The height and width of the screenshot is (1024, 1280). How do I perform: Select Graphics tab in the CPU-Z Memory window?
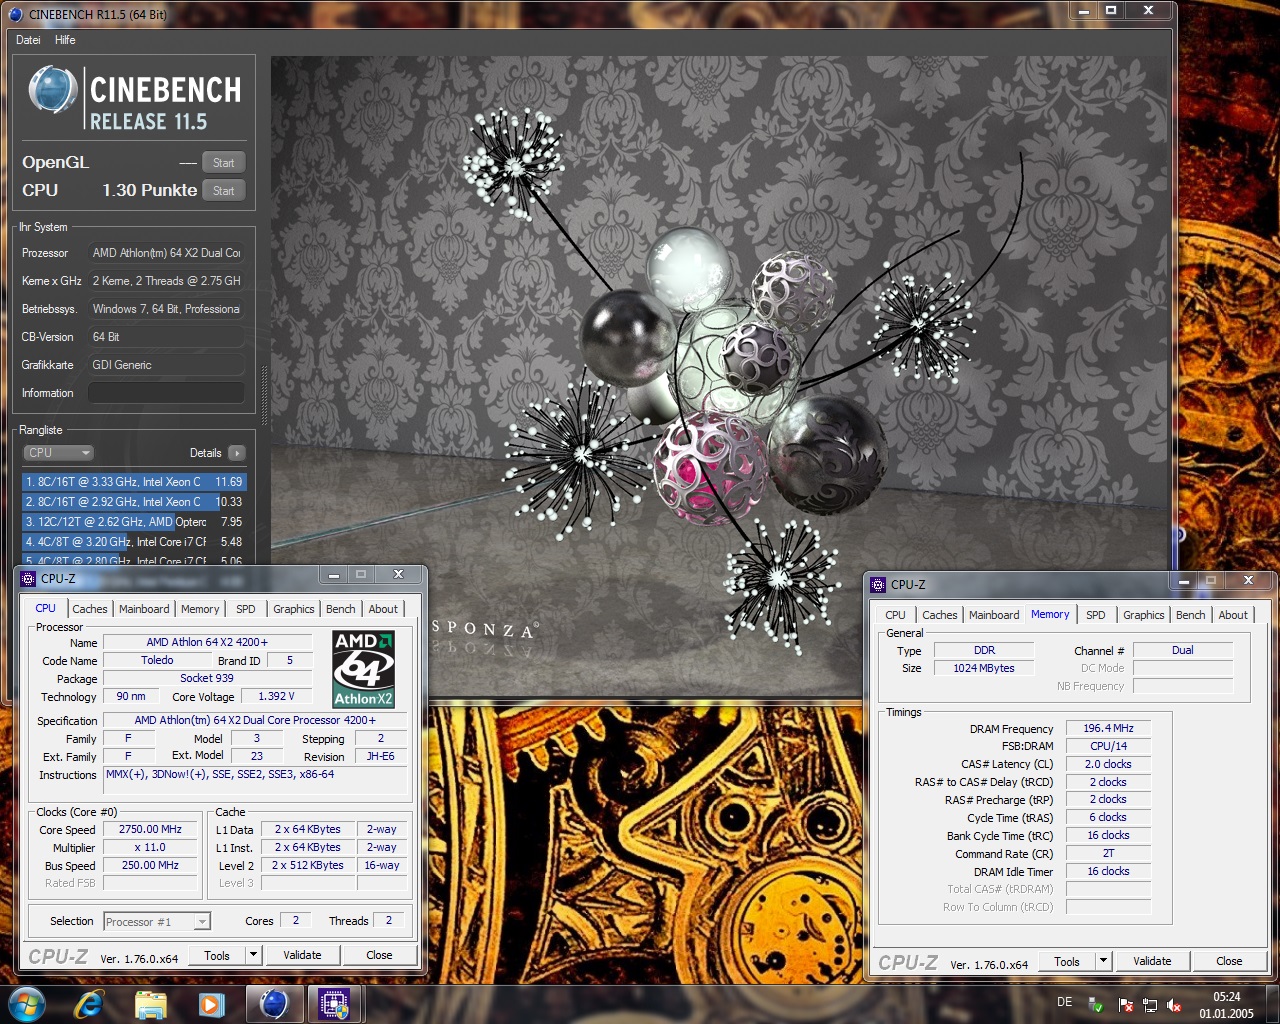point(1144,615)
